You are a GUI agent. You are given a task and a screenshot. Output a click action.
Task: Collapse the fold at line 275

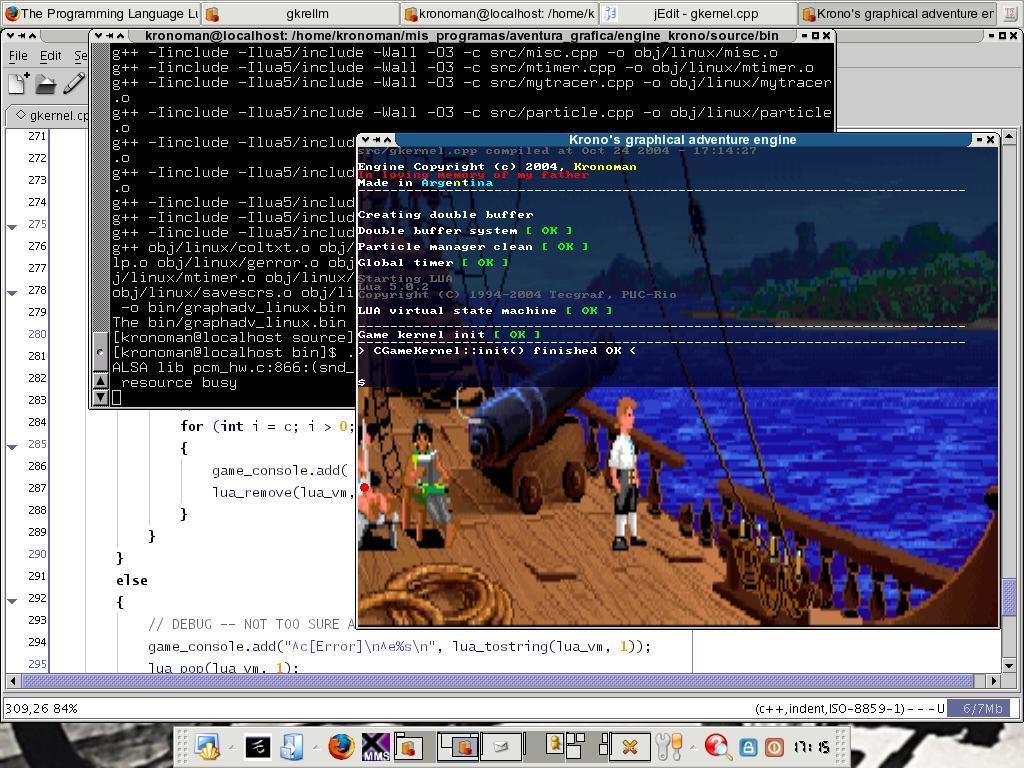pyautogui.click(x=12, y=227)
